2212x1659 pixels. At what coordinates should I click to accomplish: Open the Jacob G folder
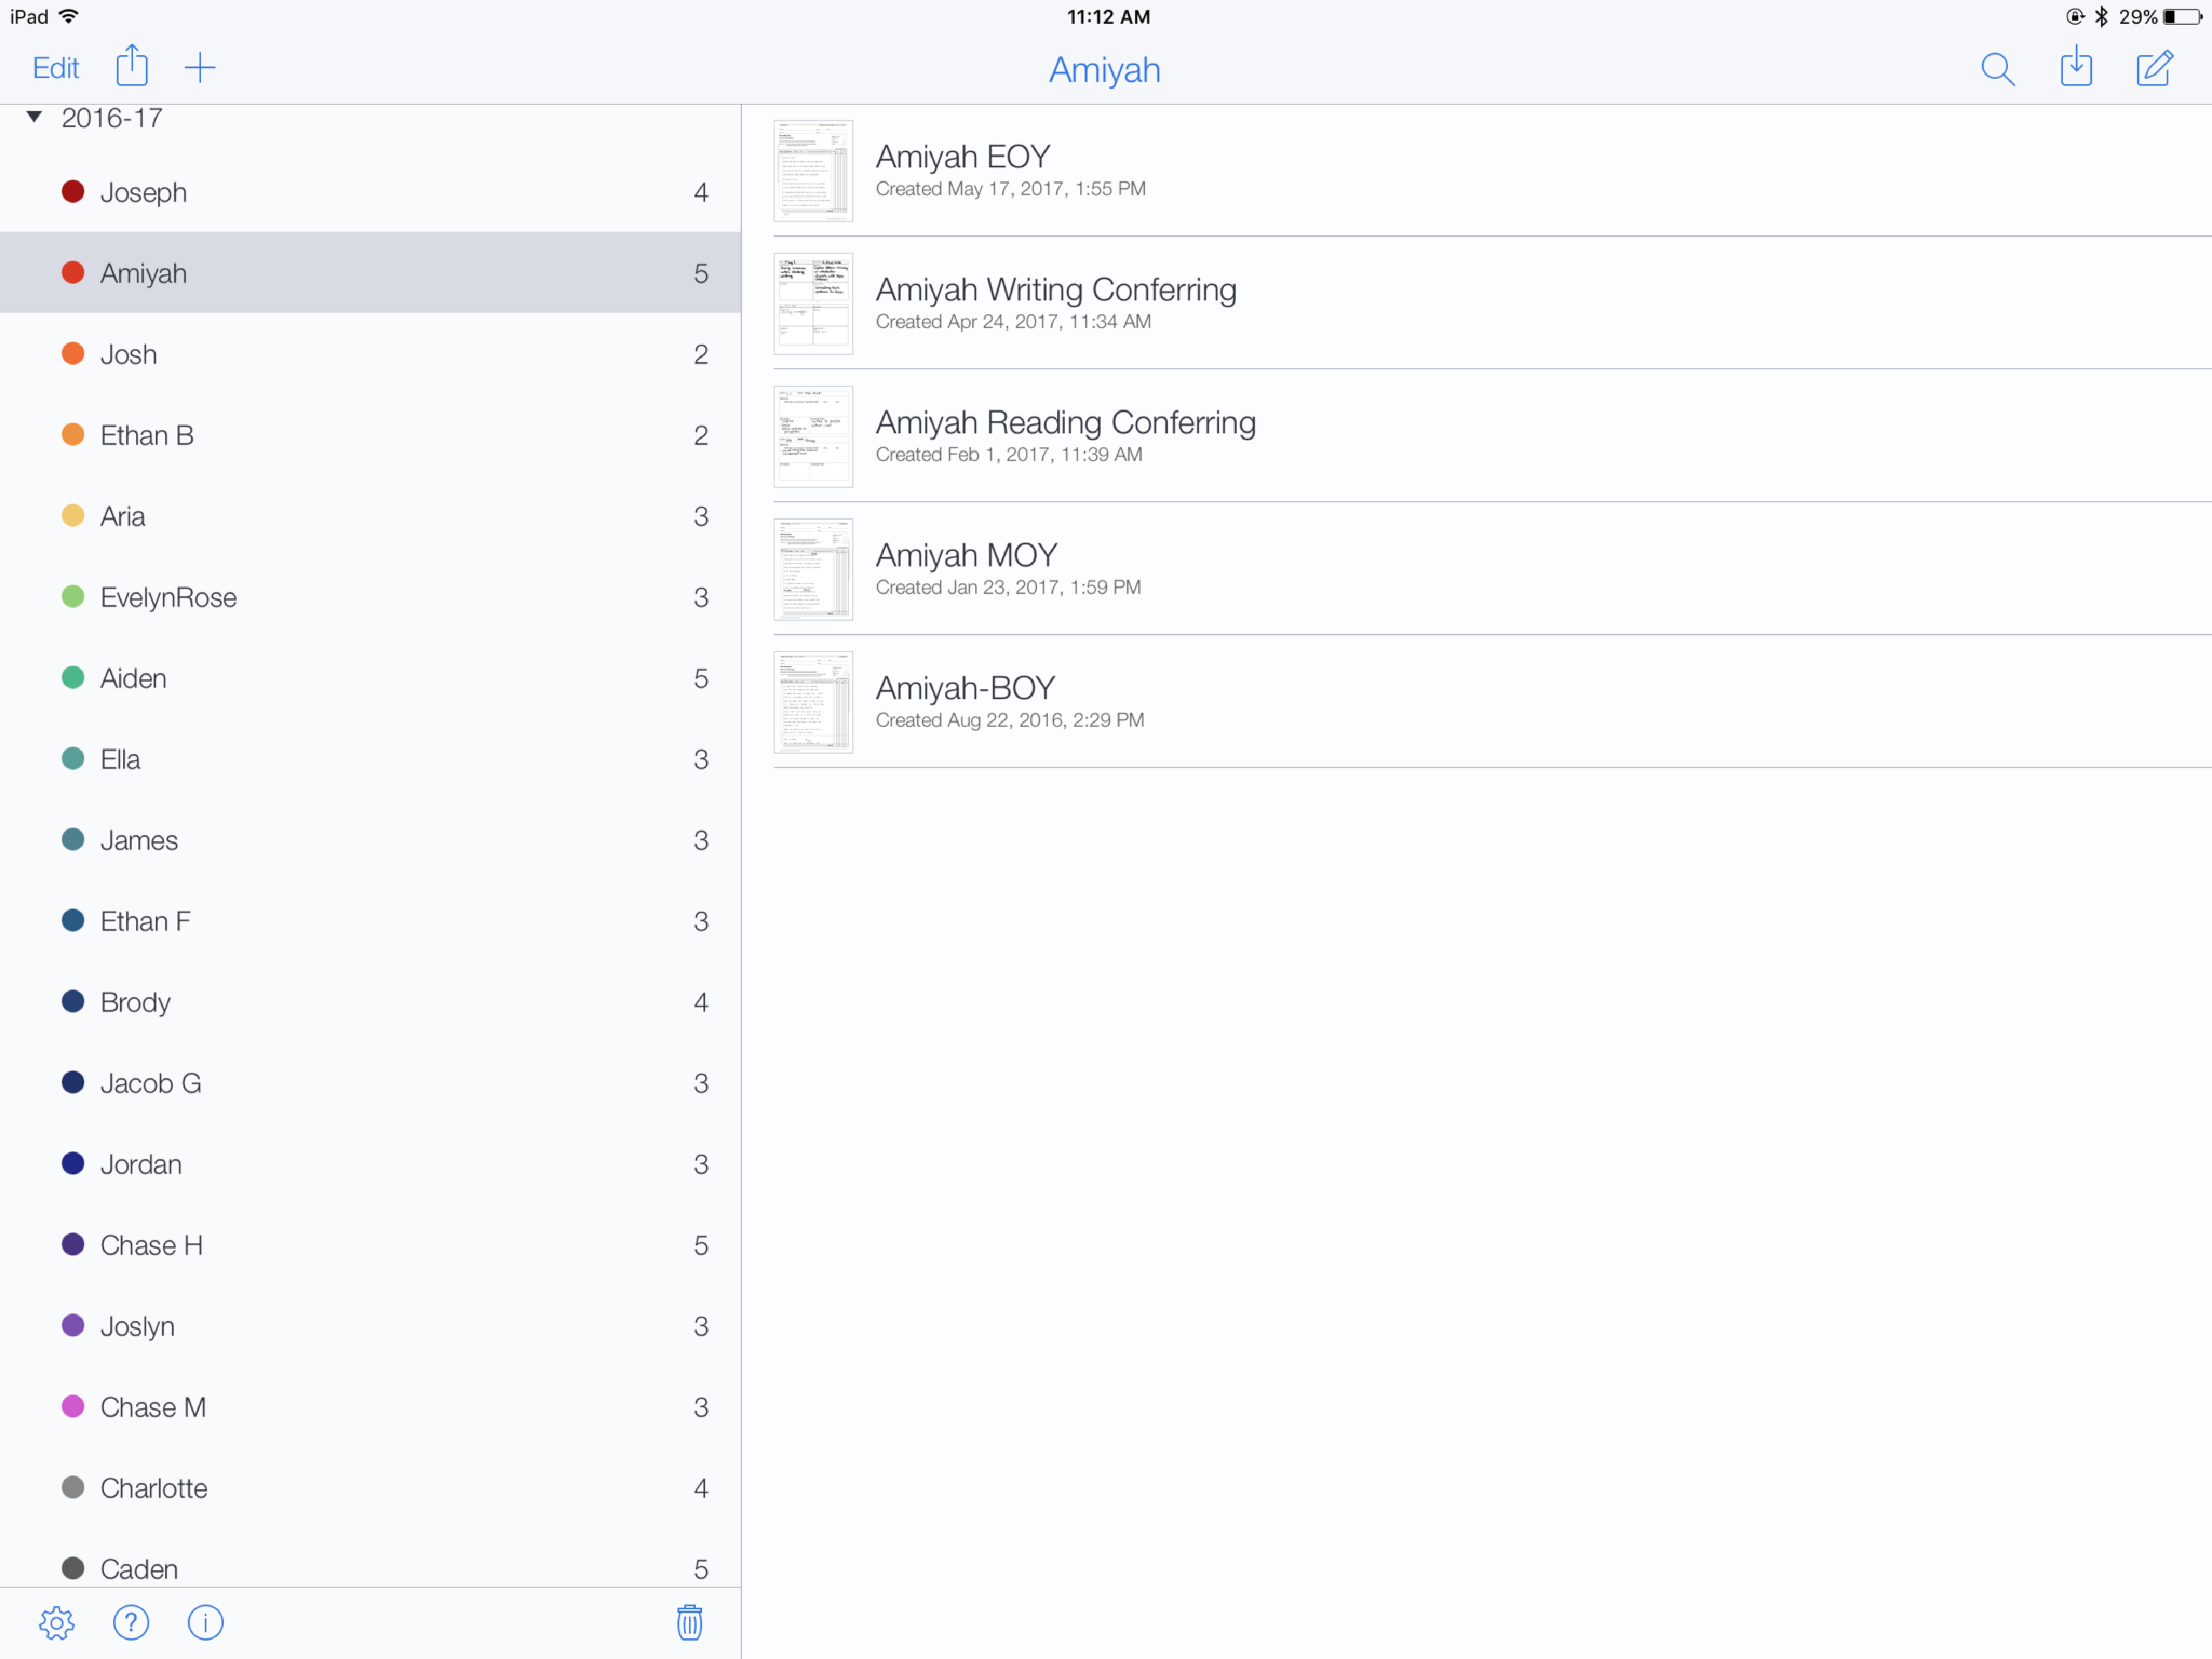pyautogui.click(x=370, y=1083)
